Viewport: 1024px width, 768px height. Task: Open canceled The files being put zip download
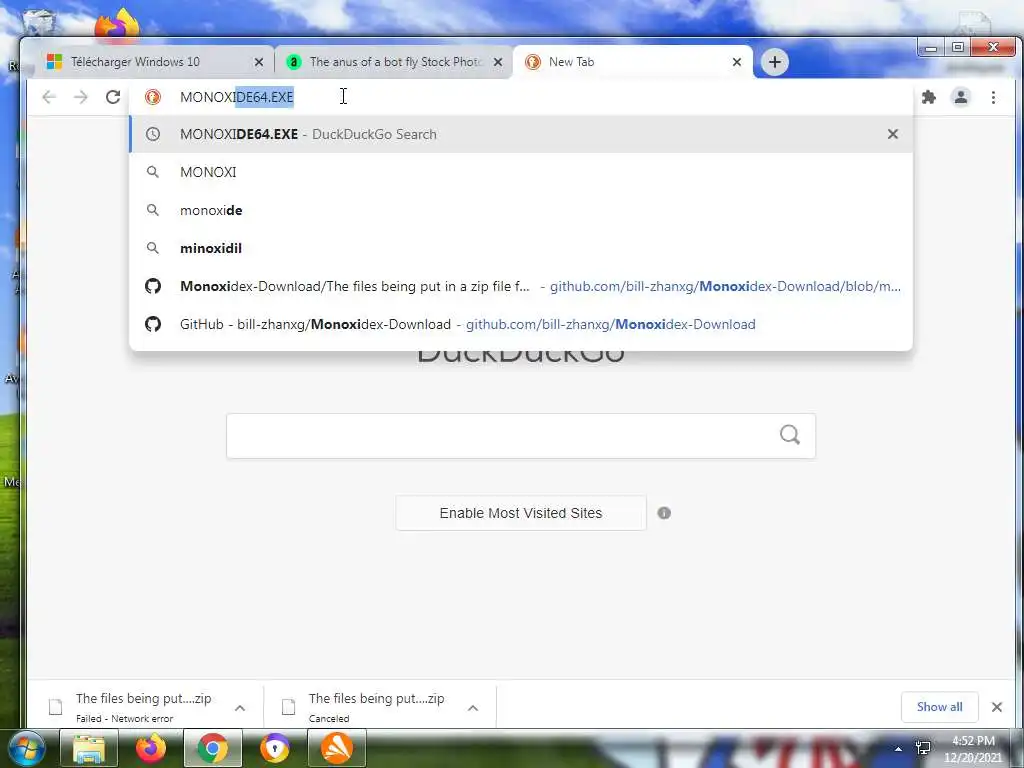366,707
